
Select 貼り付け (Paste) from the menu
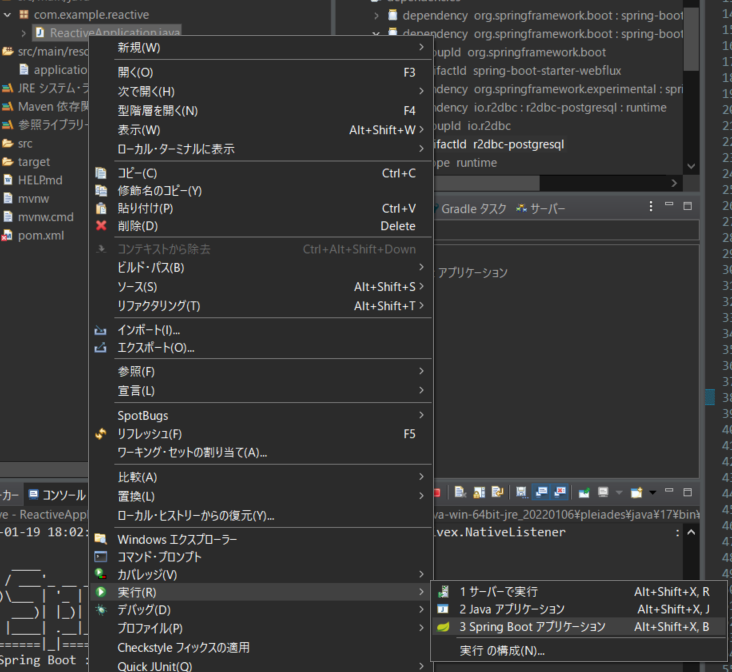(260, 208)
